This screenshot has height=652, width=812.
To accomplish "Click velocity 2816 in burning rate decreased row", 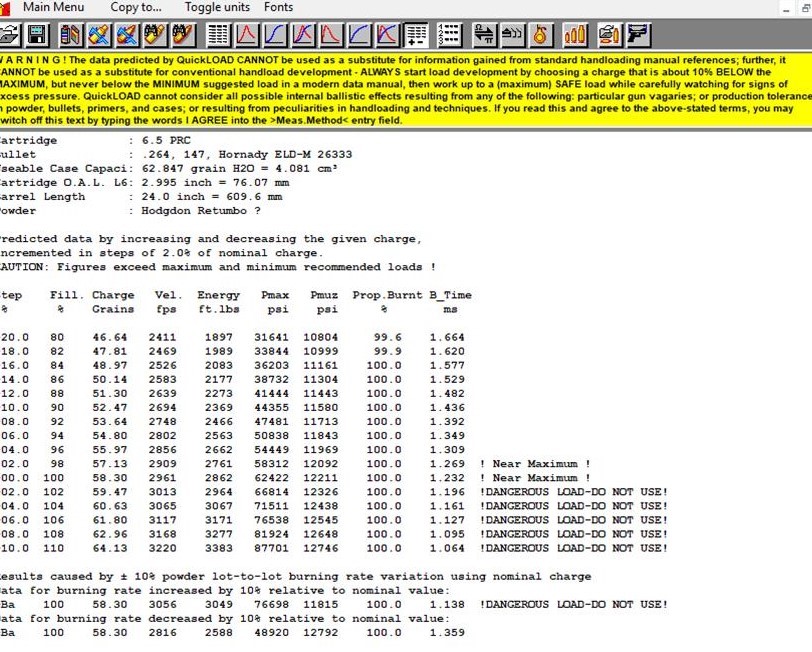I will 162,633.
